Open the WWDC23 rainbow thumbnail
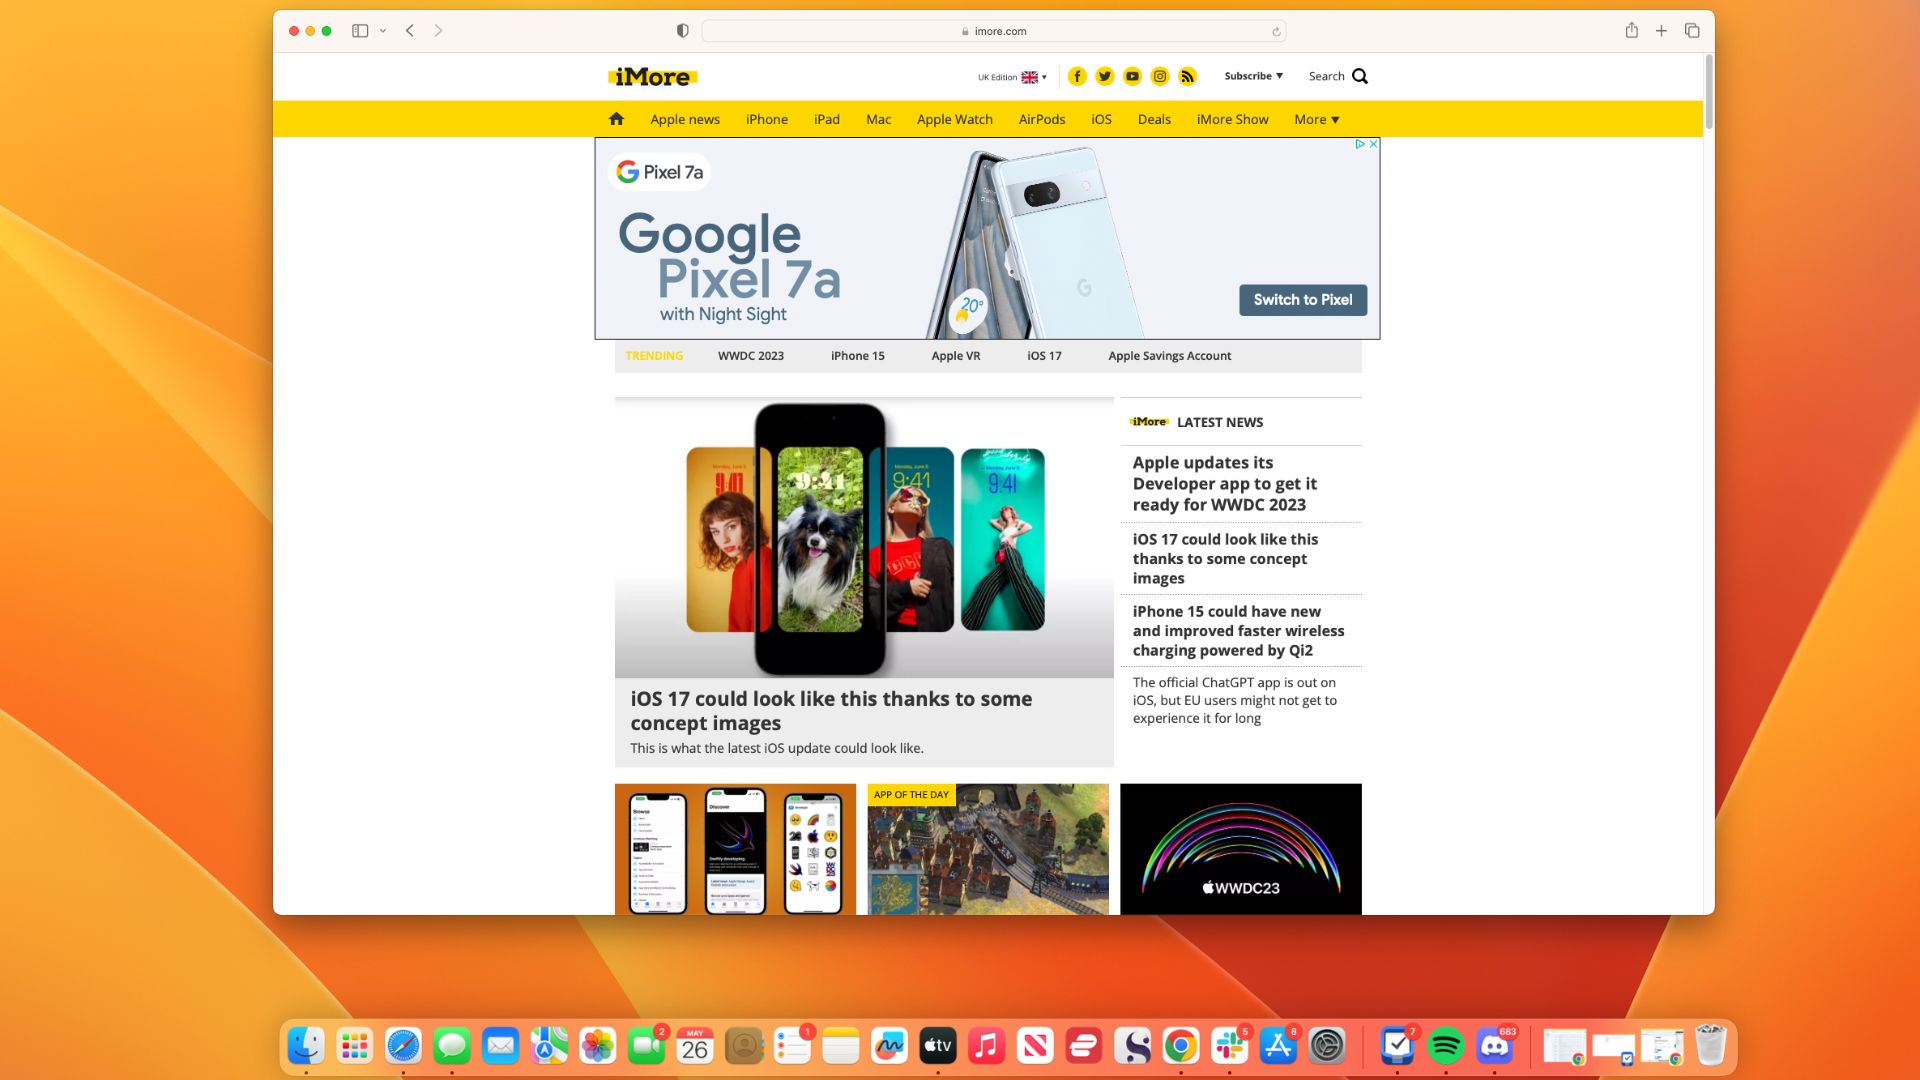The image size is (1920, 1080). point(1241,849)
